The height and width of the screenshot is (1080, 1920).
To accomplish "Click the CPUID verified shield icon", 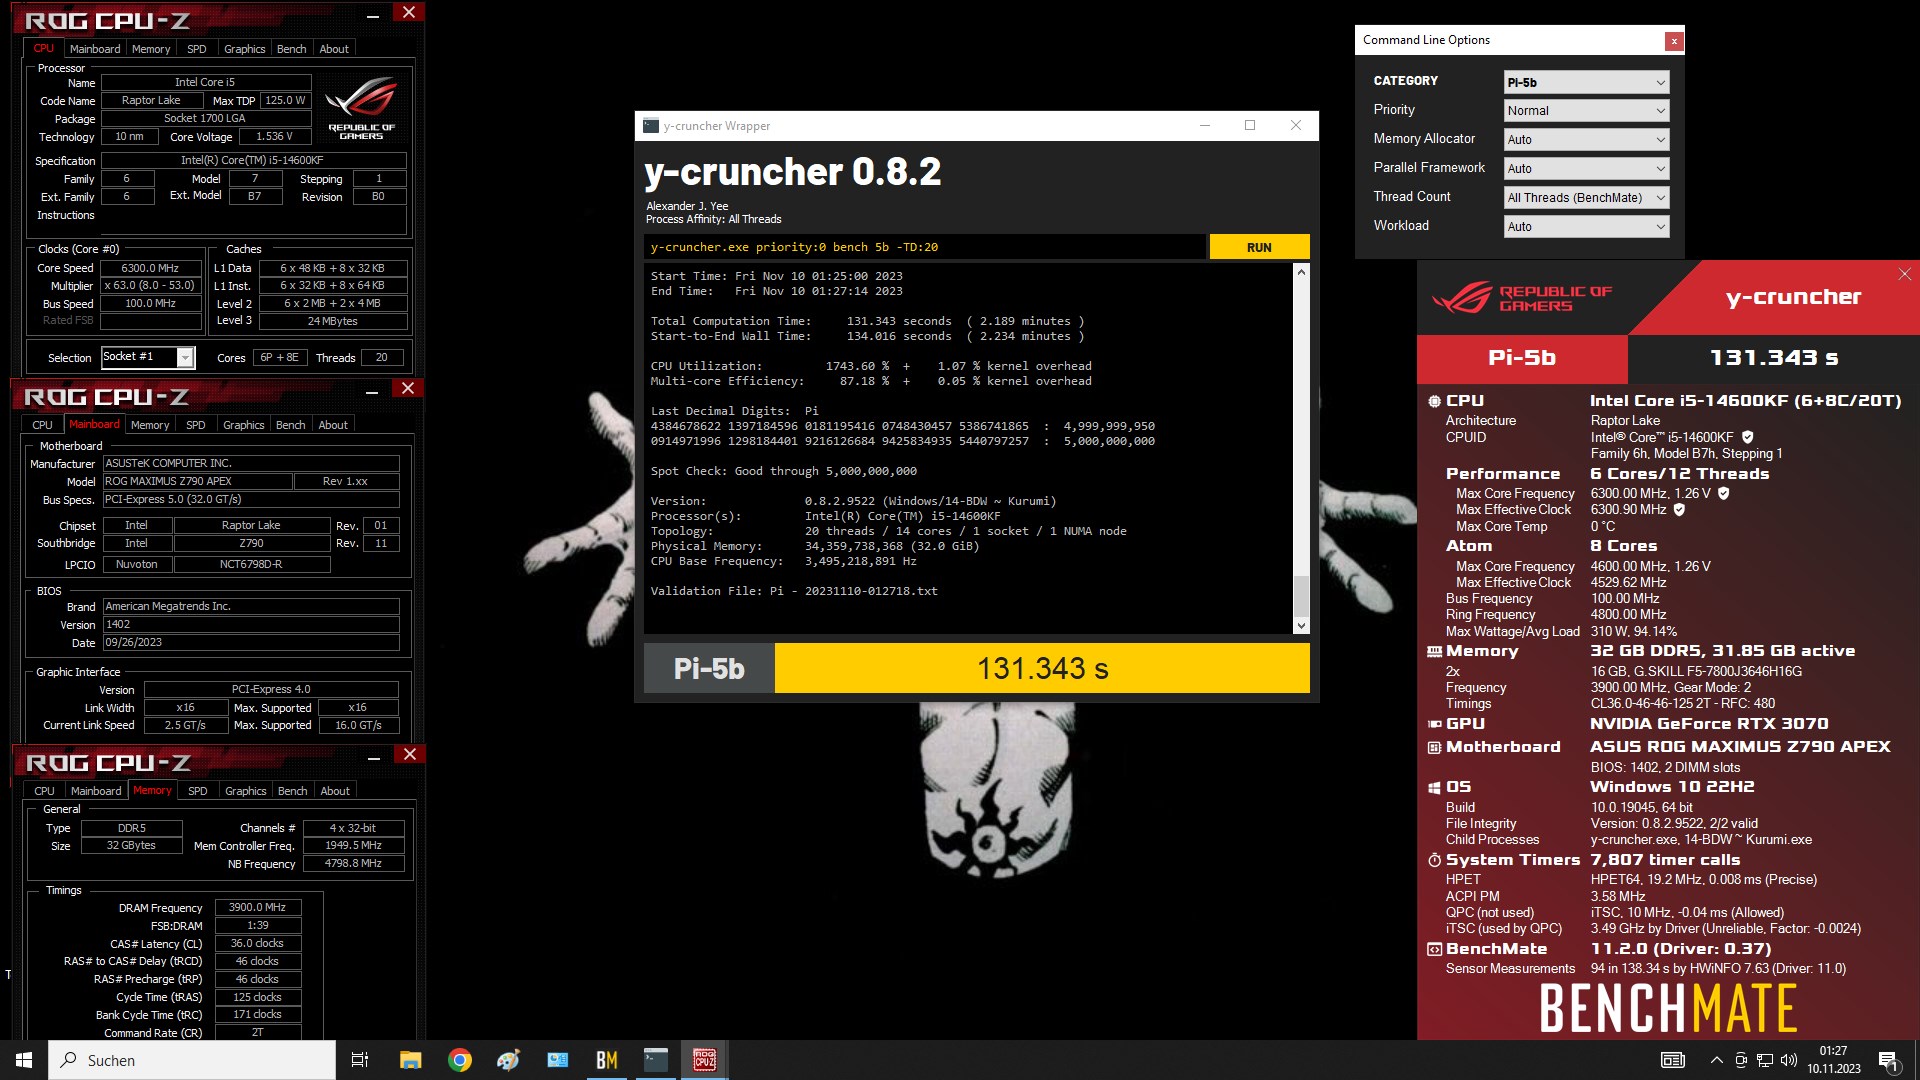I will pos(1748,437).
